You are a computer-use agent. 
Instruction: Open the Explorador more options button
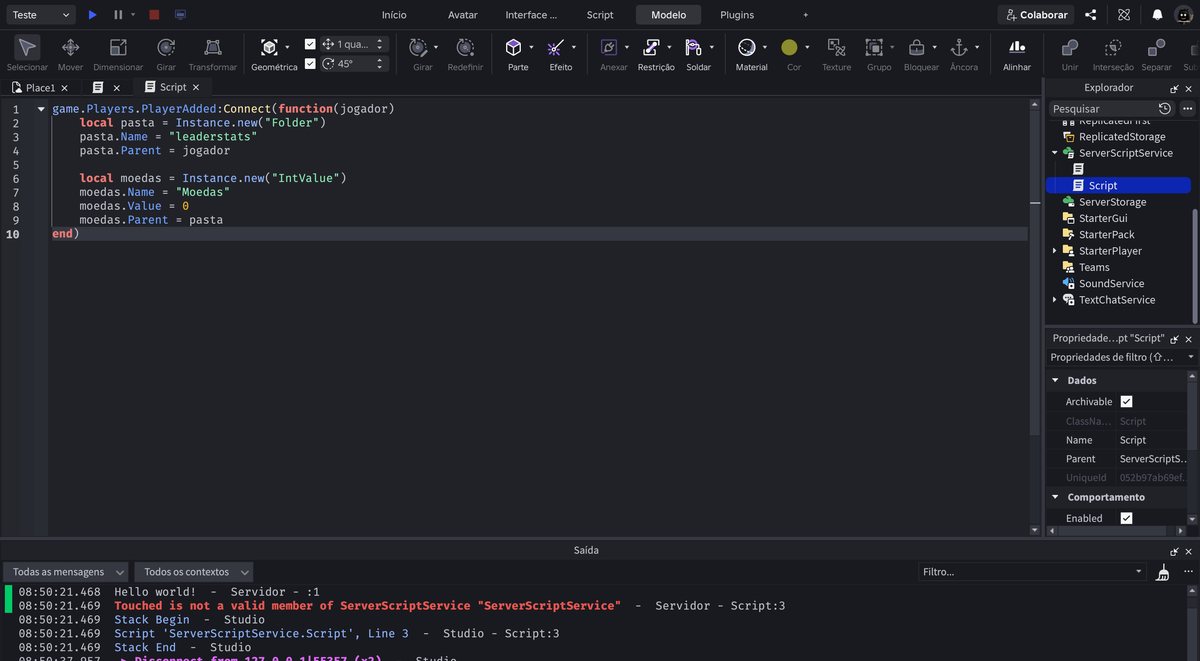point(1188,108)
